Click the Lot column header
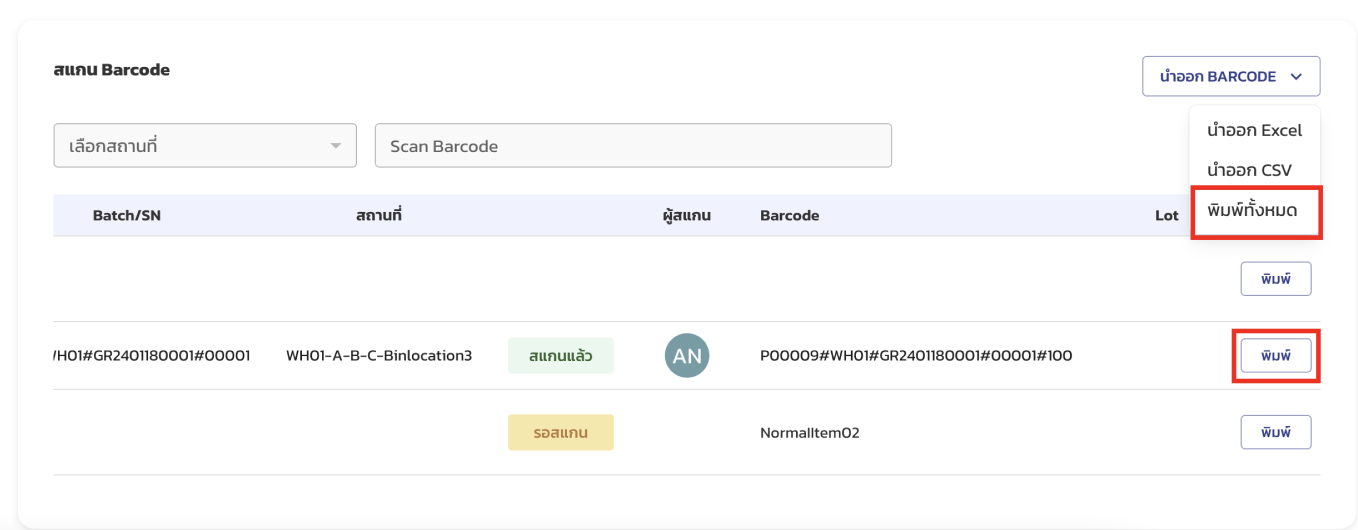1358x530 pixels. (x=1166, y=215)
